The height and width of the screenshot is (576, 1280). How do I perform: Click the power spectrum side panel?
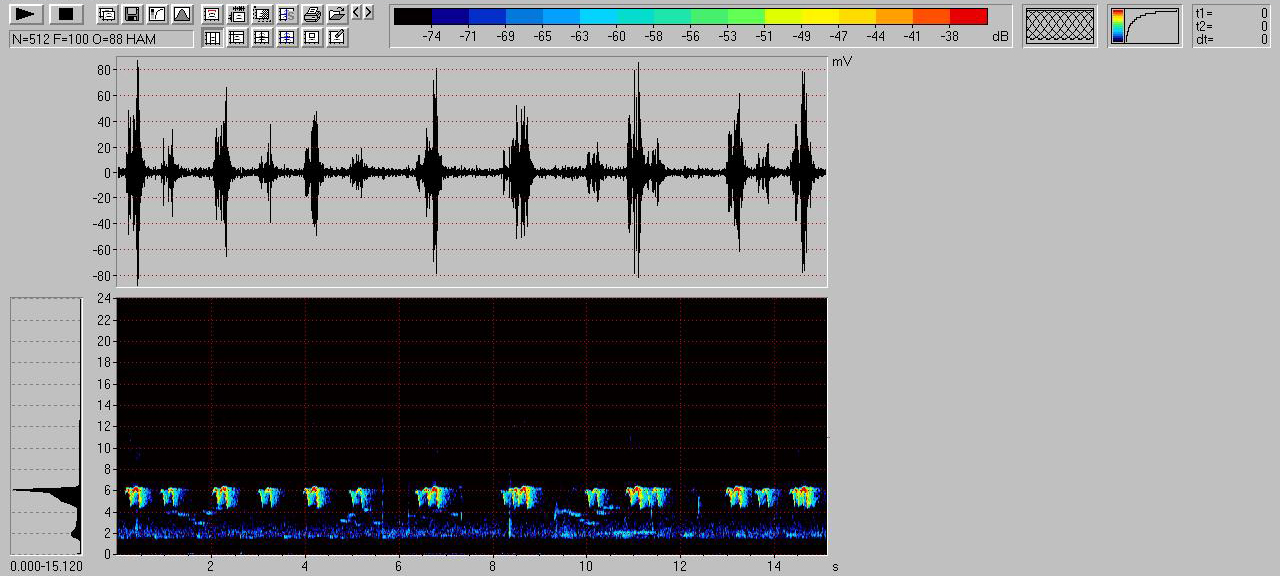click(x=46, y=425)
